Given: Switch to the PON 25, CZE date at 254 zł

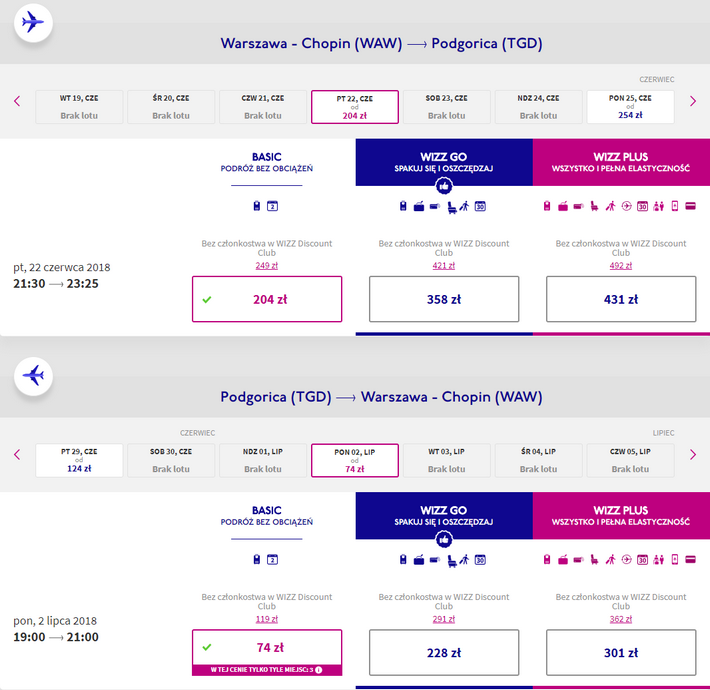Looking at the screenshot, I should click(x=630, y=107).
